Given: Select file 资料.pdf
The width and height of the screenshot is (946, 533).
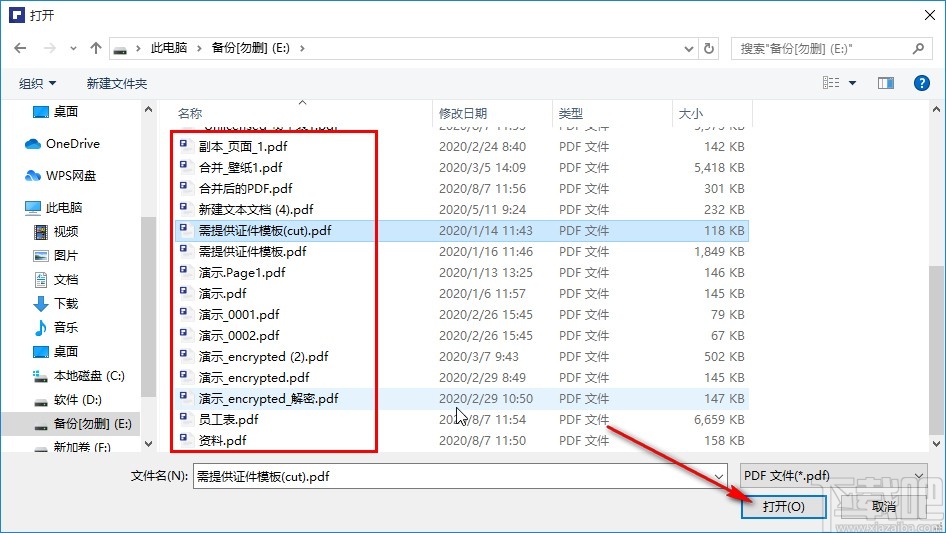Looking at the screenshot, I should [223, 441].
